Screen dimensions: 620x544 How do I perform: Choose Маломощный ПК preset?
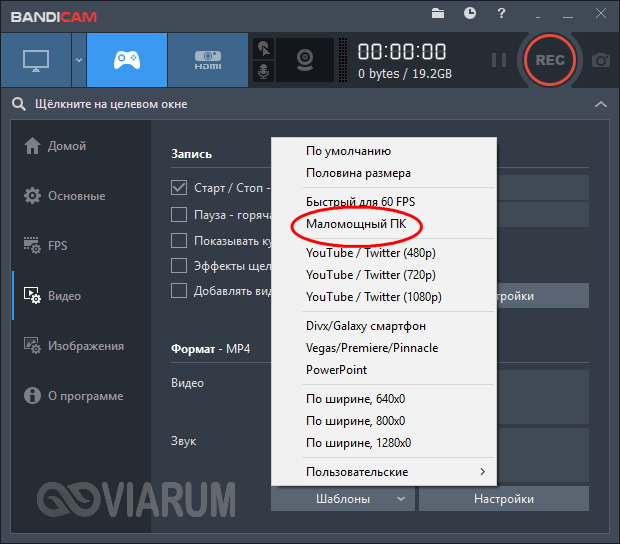coord(384,224)
